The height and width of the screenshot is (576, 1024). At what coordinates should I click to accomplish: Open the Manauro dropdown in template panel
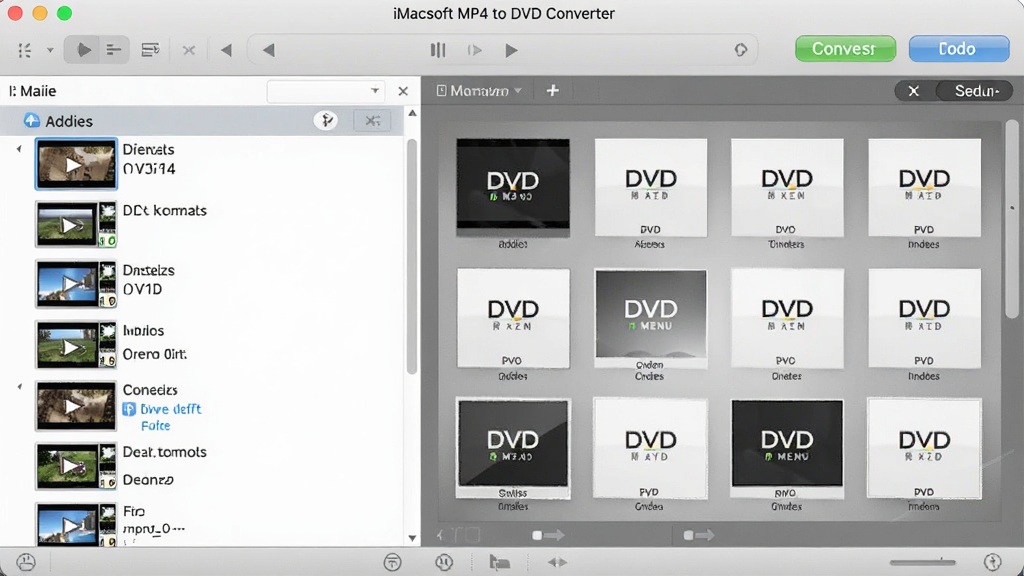pos(480,91)
